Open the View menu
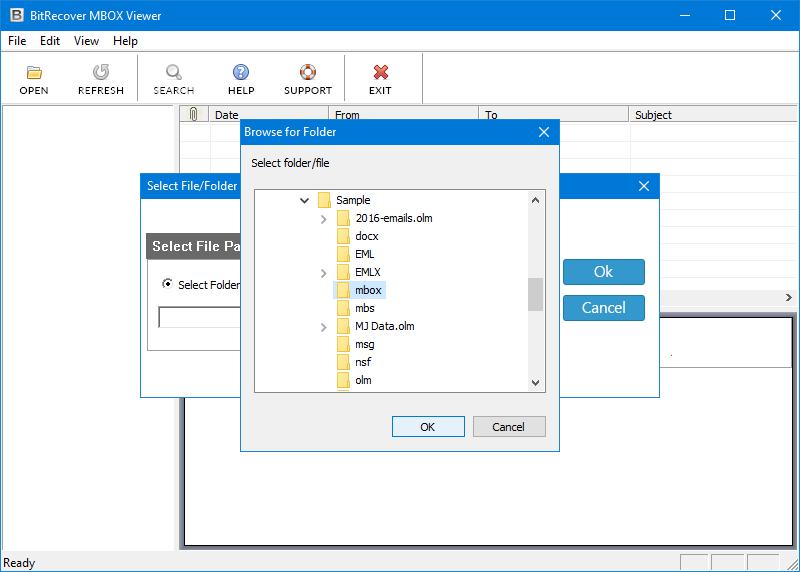The width and height of the screenshot is (800, 572). pyautogui.click(x=86, y=41)
